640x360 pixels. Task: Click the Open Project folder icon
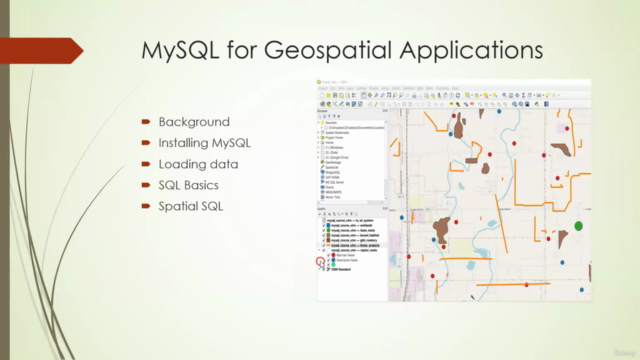point(329,96)
